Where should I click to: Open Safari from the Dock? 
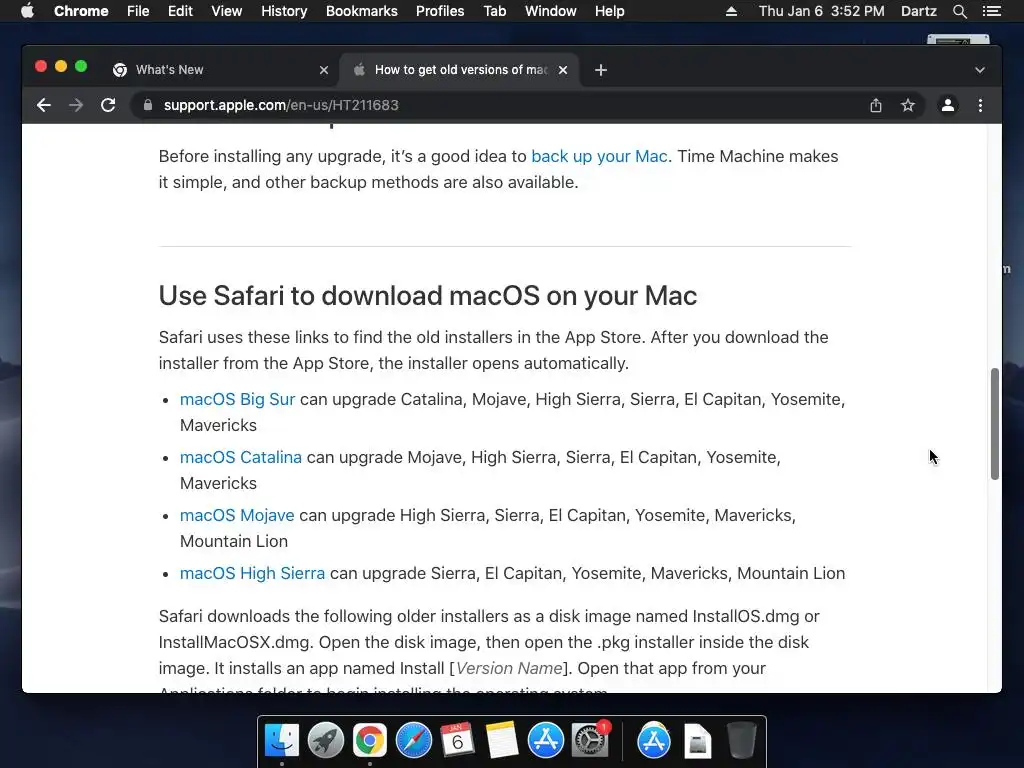413,741
